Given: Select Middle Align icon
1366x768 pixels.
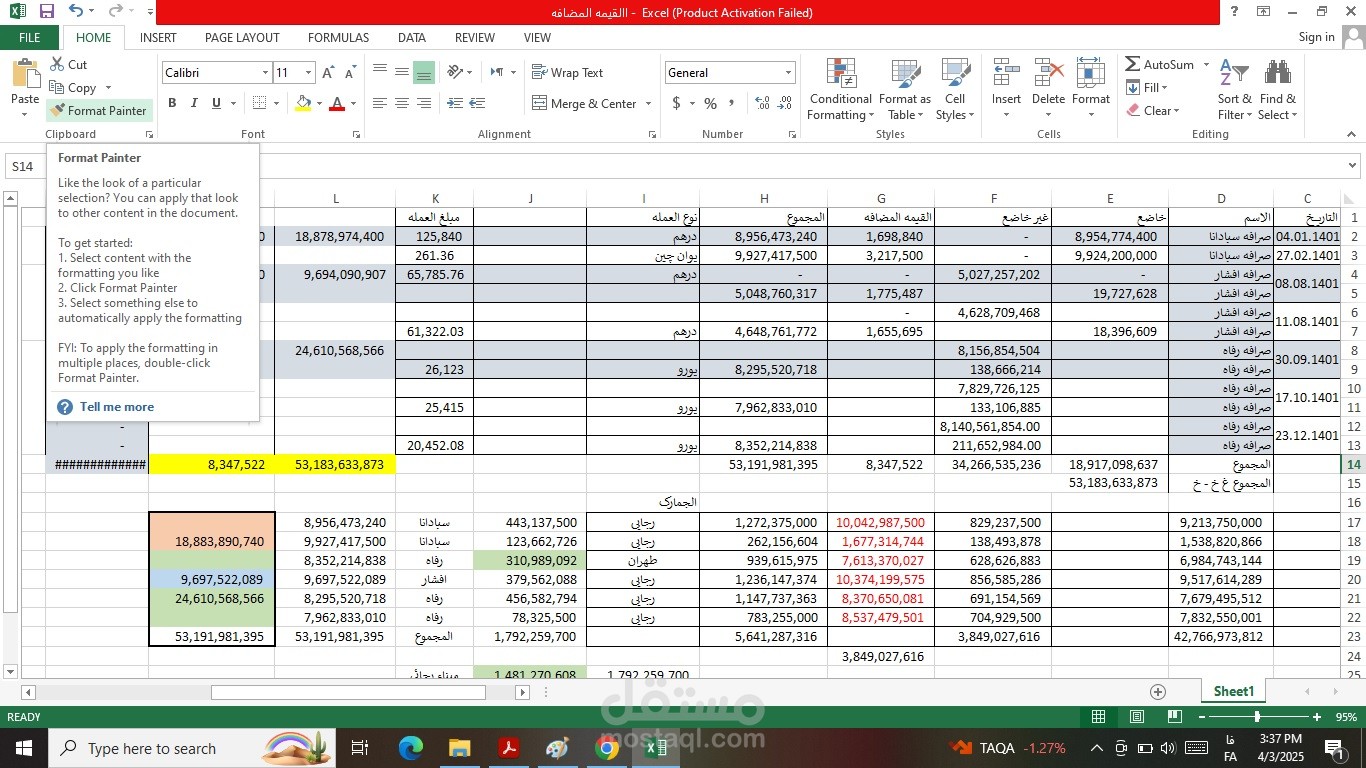Looking at the screenshot, I should coord(401,72).
